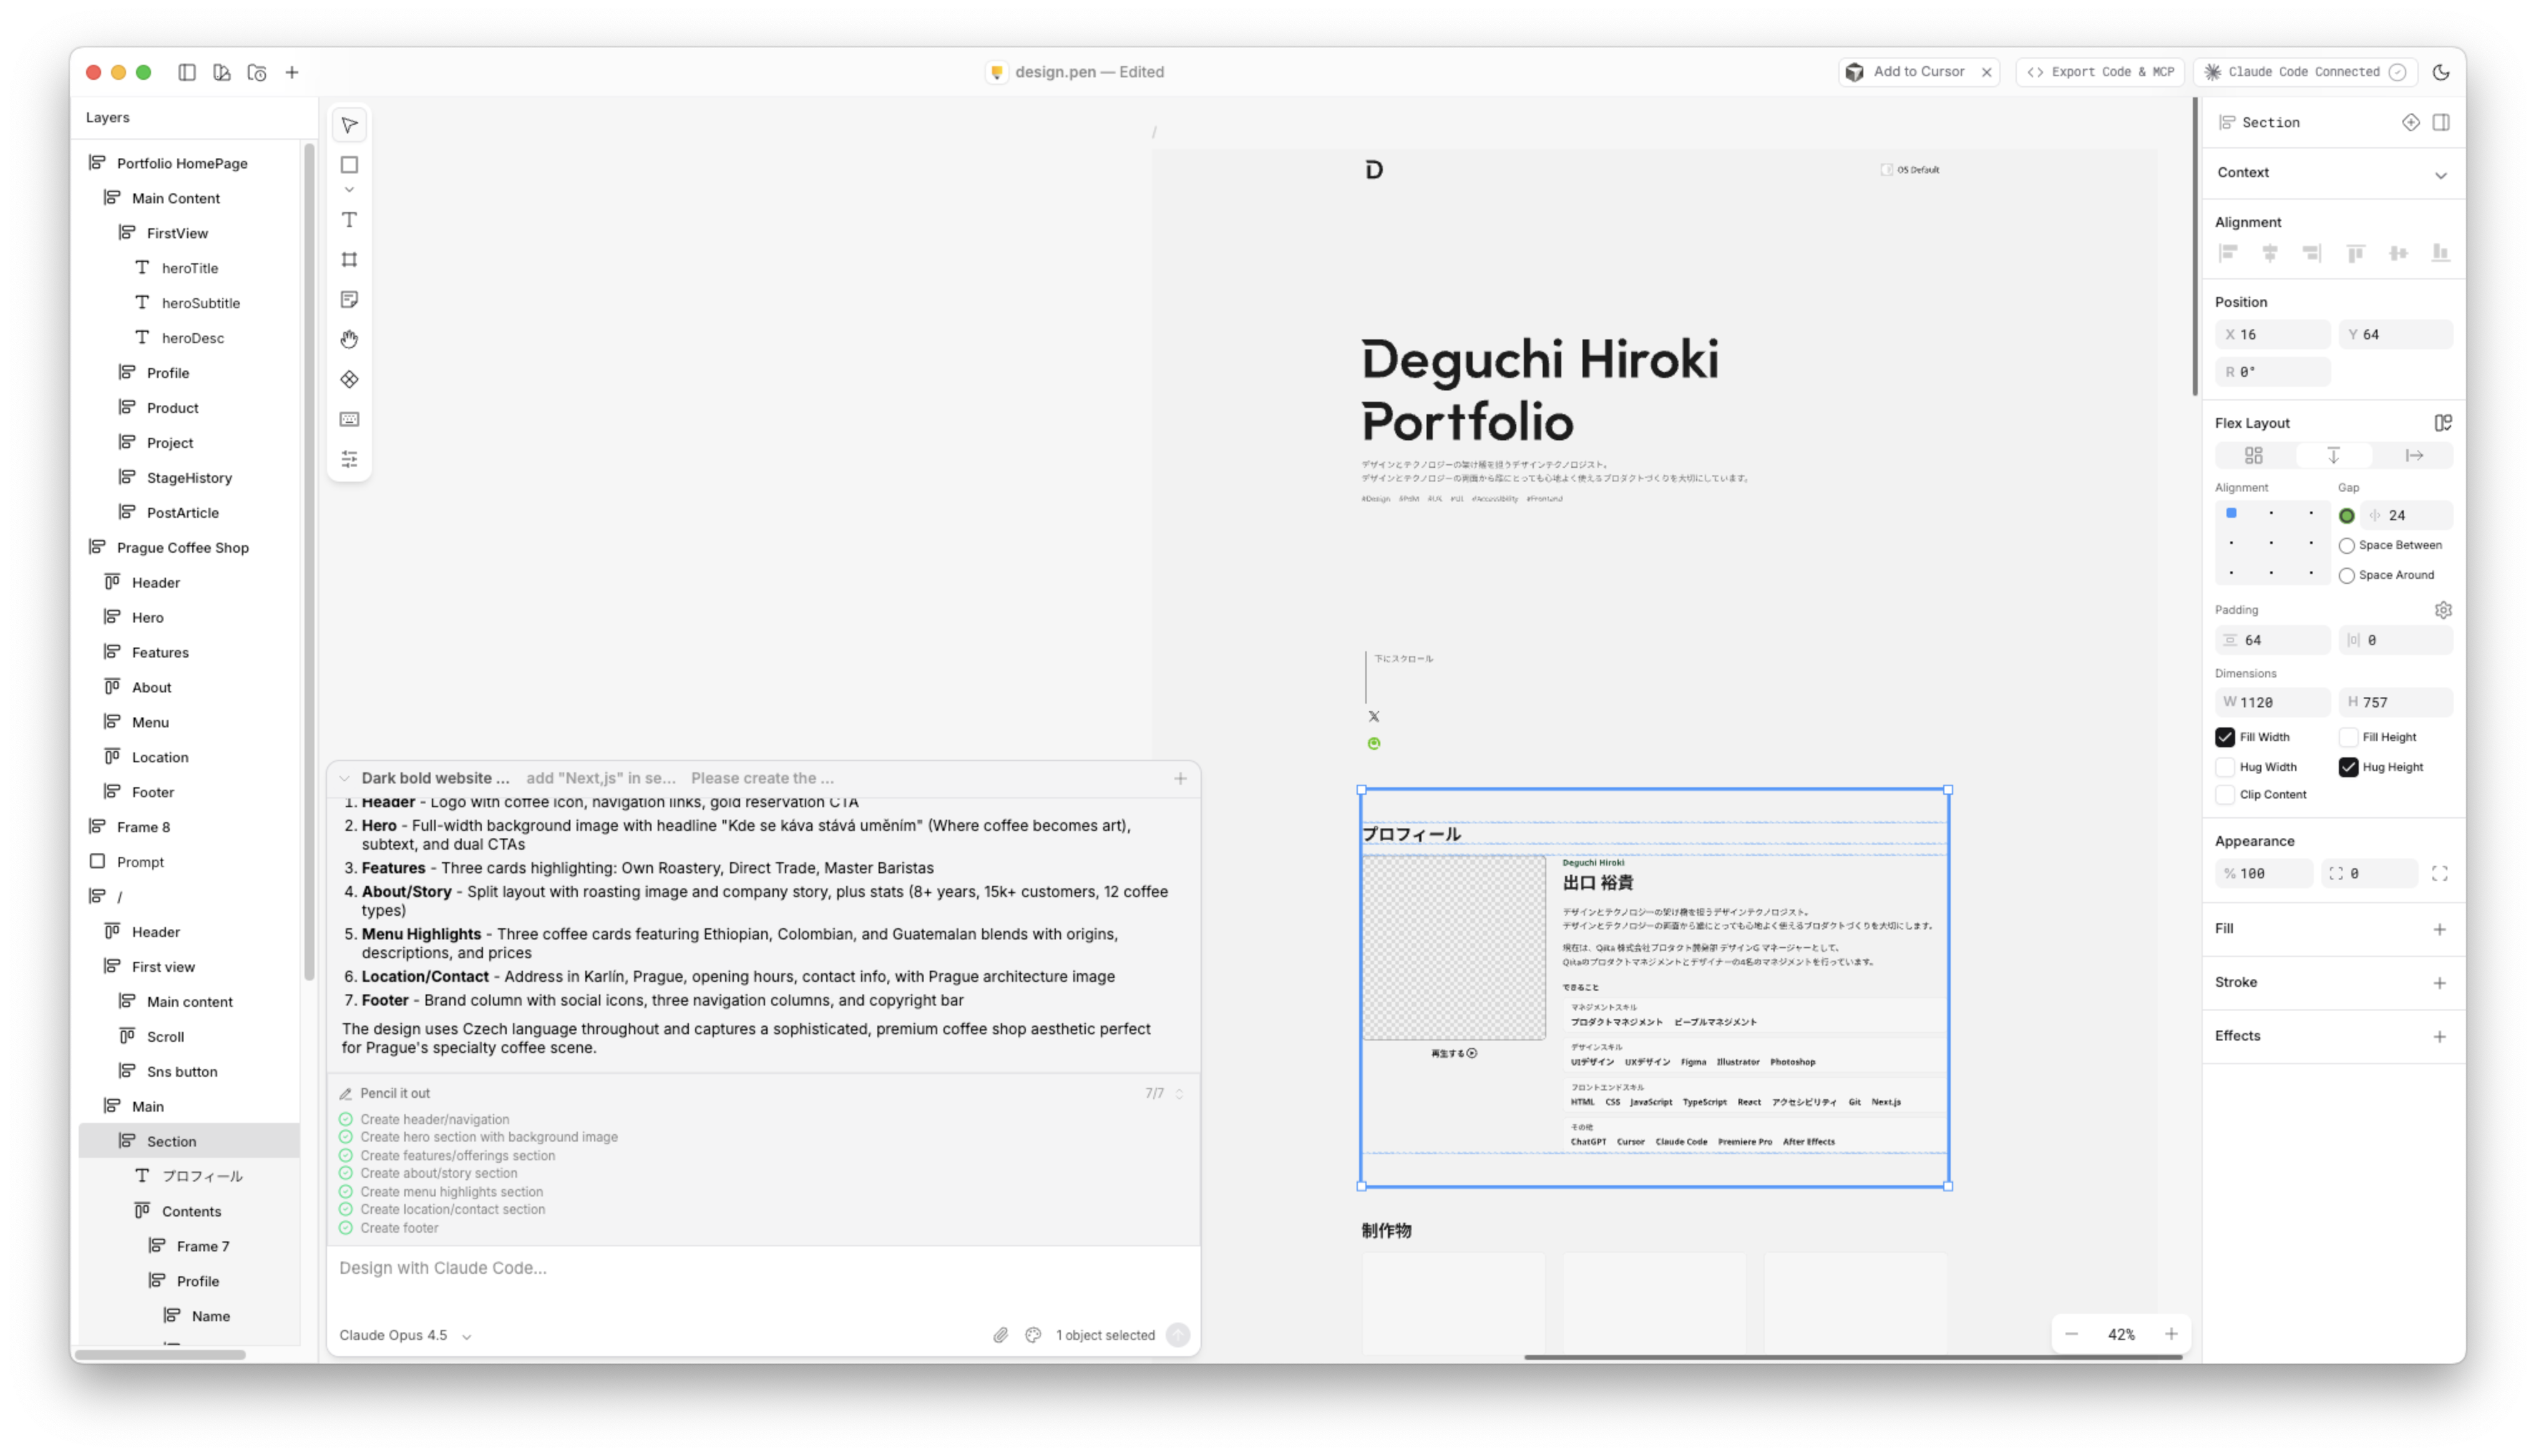Select the Prague Coffee Shop layer

pyautogui.click(x=182, y=548)
